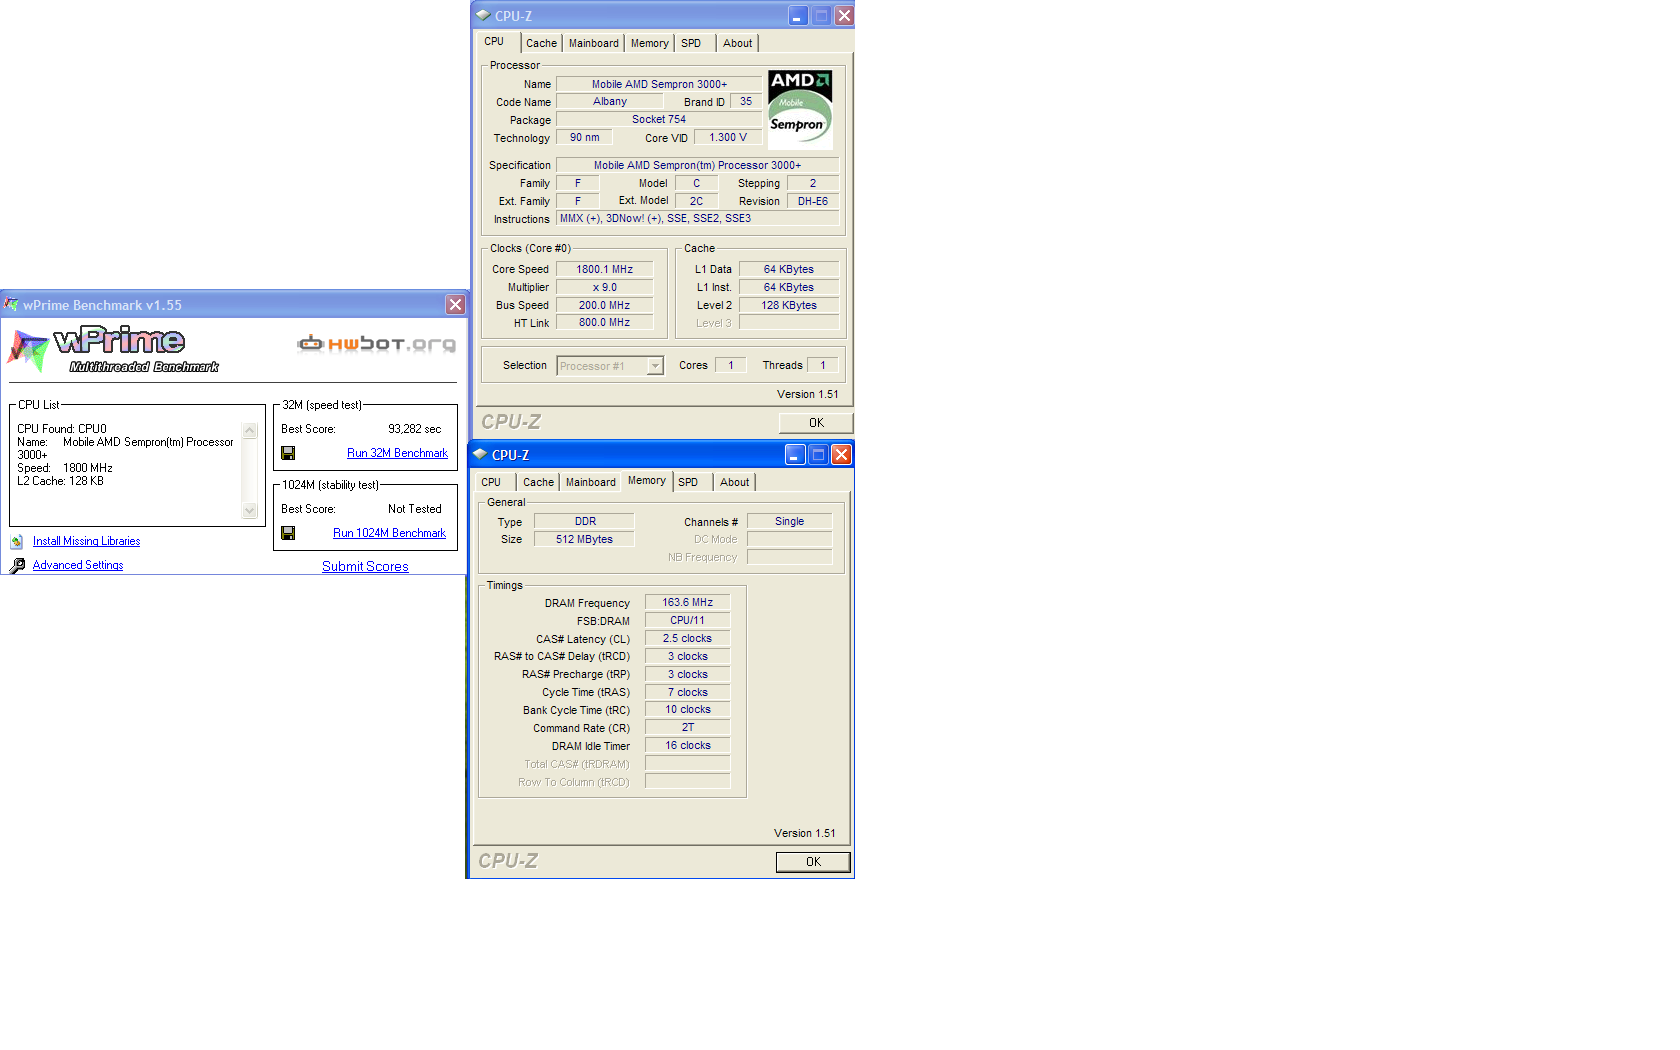Open Mainboard tab in top CPU-Z window
This screenshot has height=1050, width=1680.
pyautogui.click(x=594, y=44)
